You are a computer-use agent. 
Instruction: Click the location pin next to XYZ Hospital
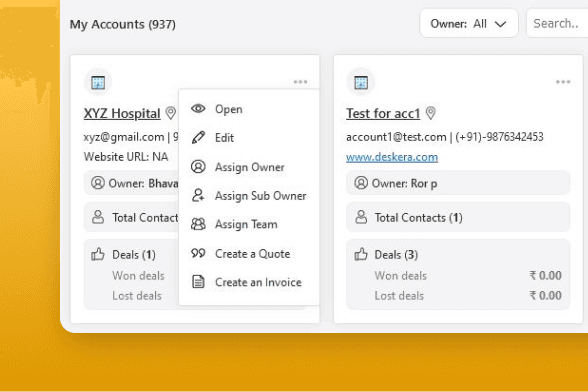171,113
